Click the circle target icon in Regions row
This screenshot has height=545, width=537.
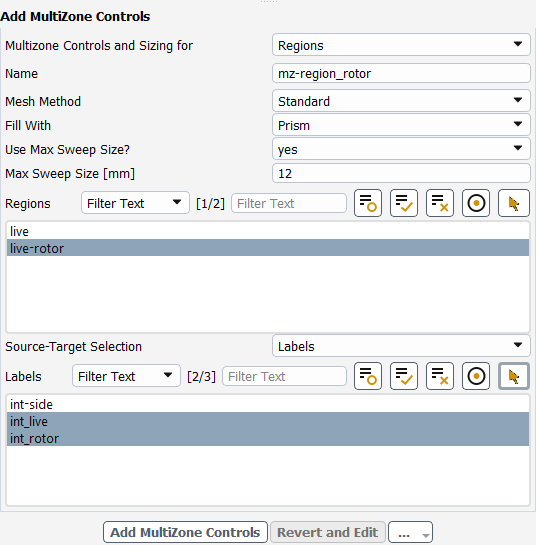476,203
